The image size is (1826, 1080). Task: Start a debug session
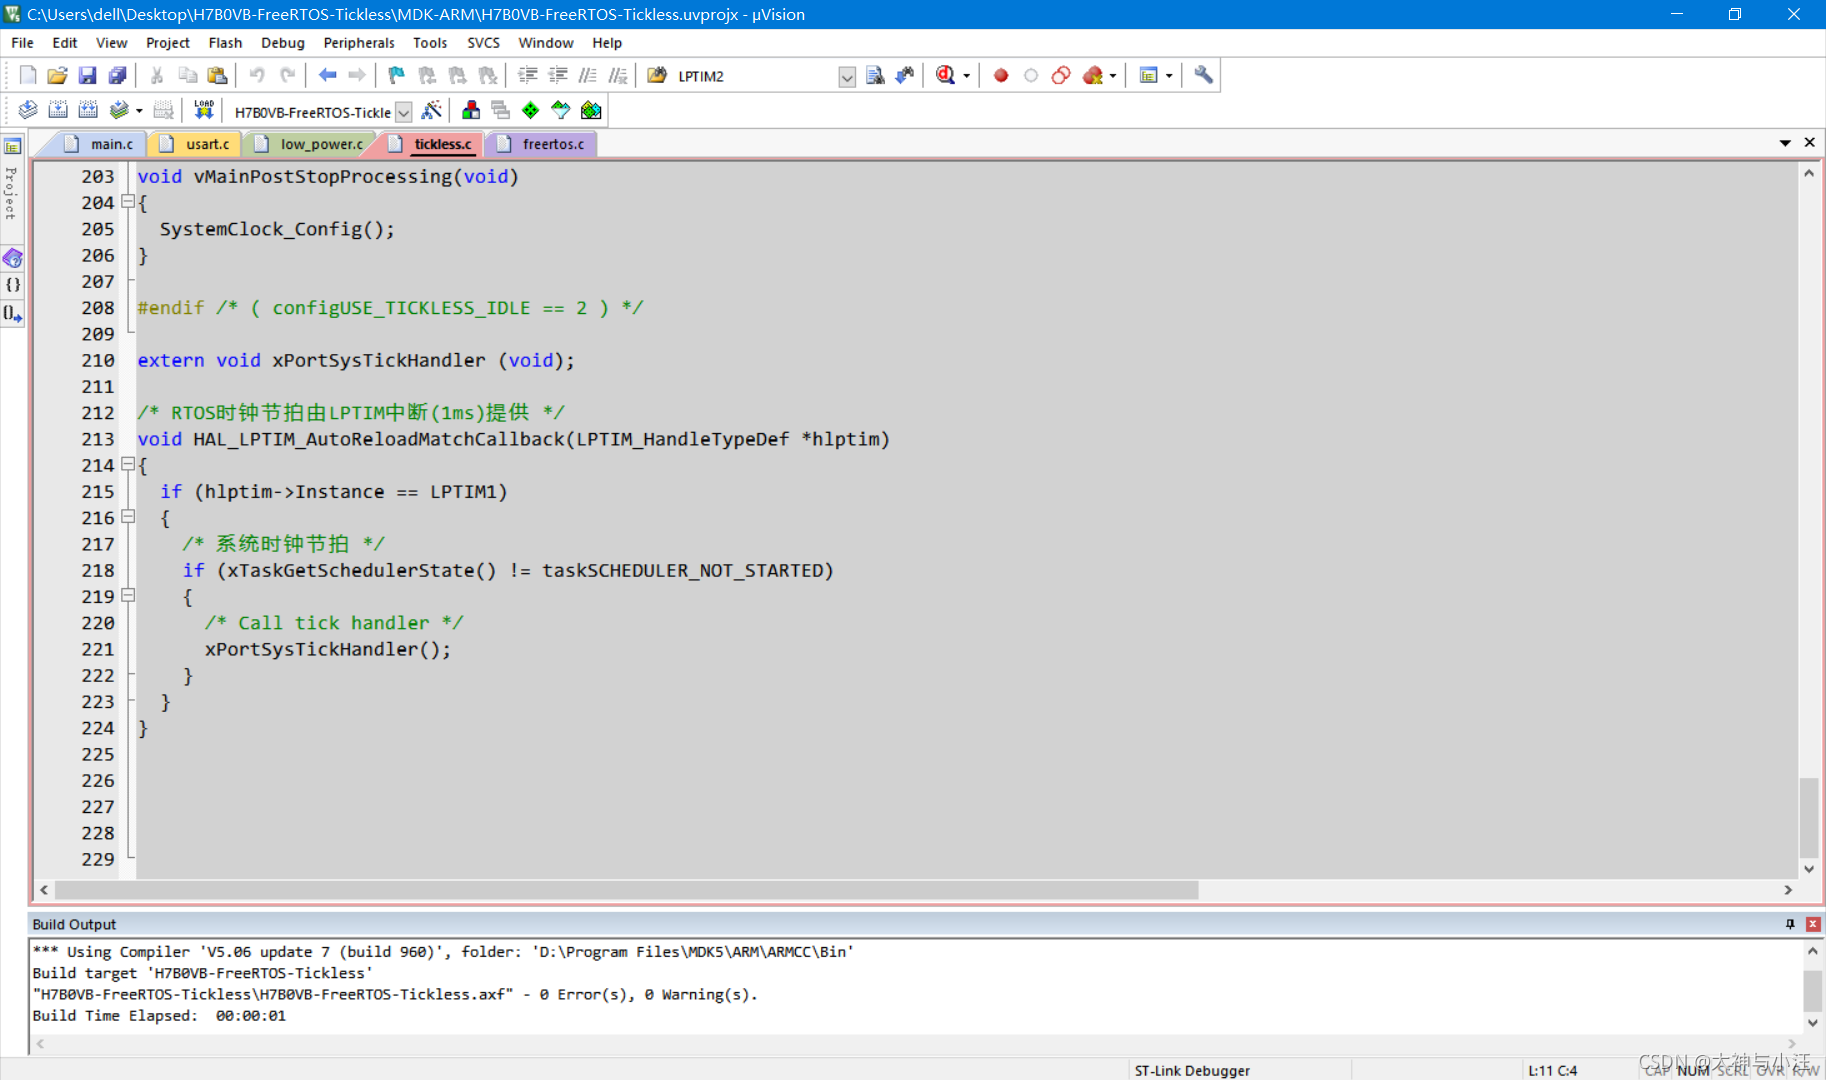[947, 75]
